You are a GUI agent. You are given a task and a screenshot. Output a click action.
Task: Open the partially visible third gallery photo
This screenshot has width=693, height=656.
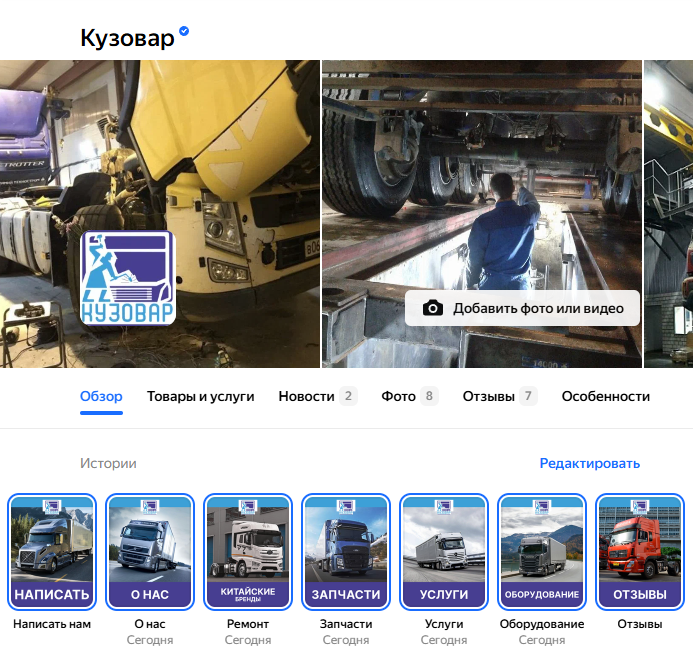pos(668,214)
